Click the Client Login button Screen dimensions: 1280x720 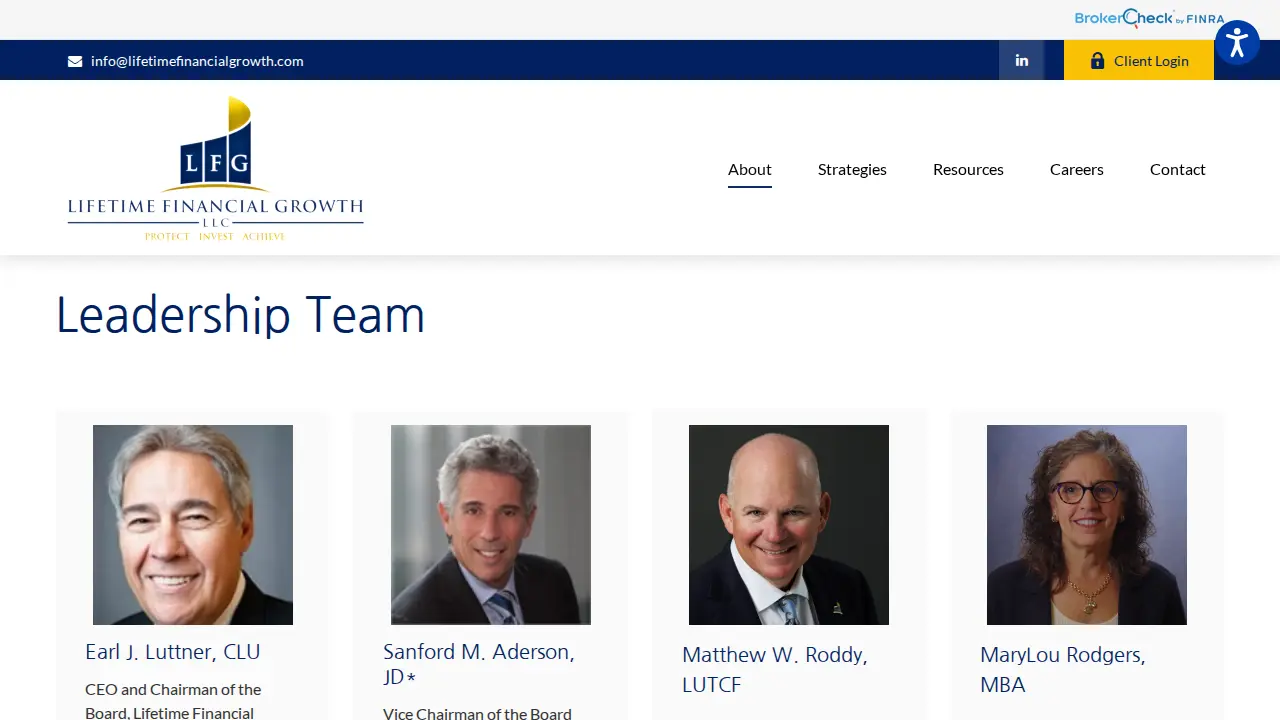point(1139,60)
